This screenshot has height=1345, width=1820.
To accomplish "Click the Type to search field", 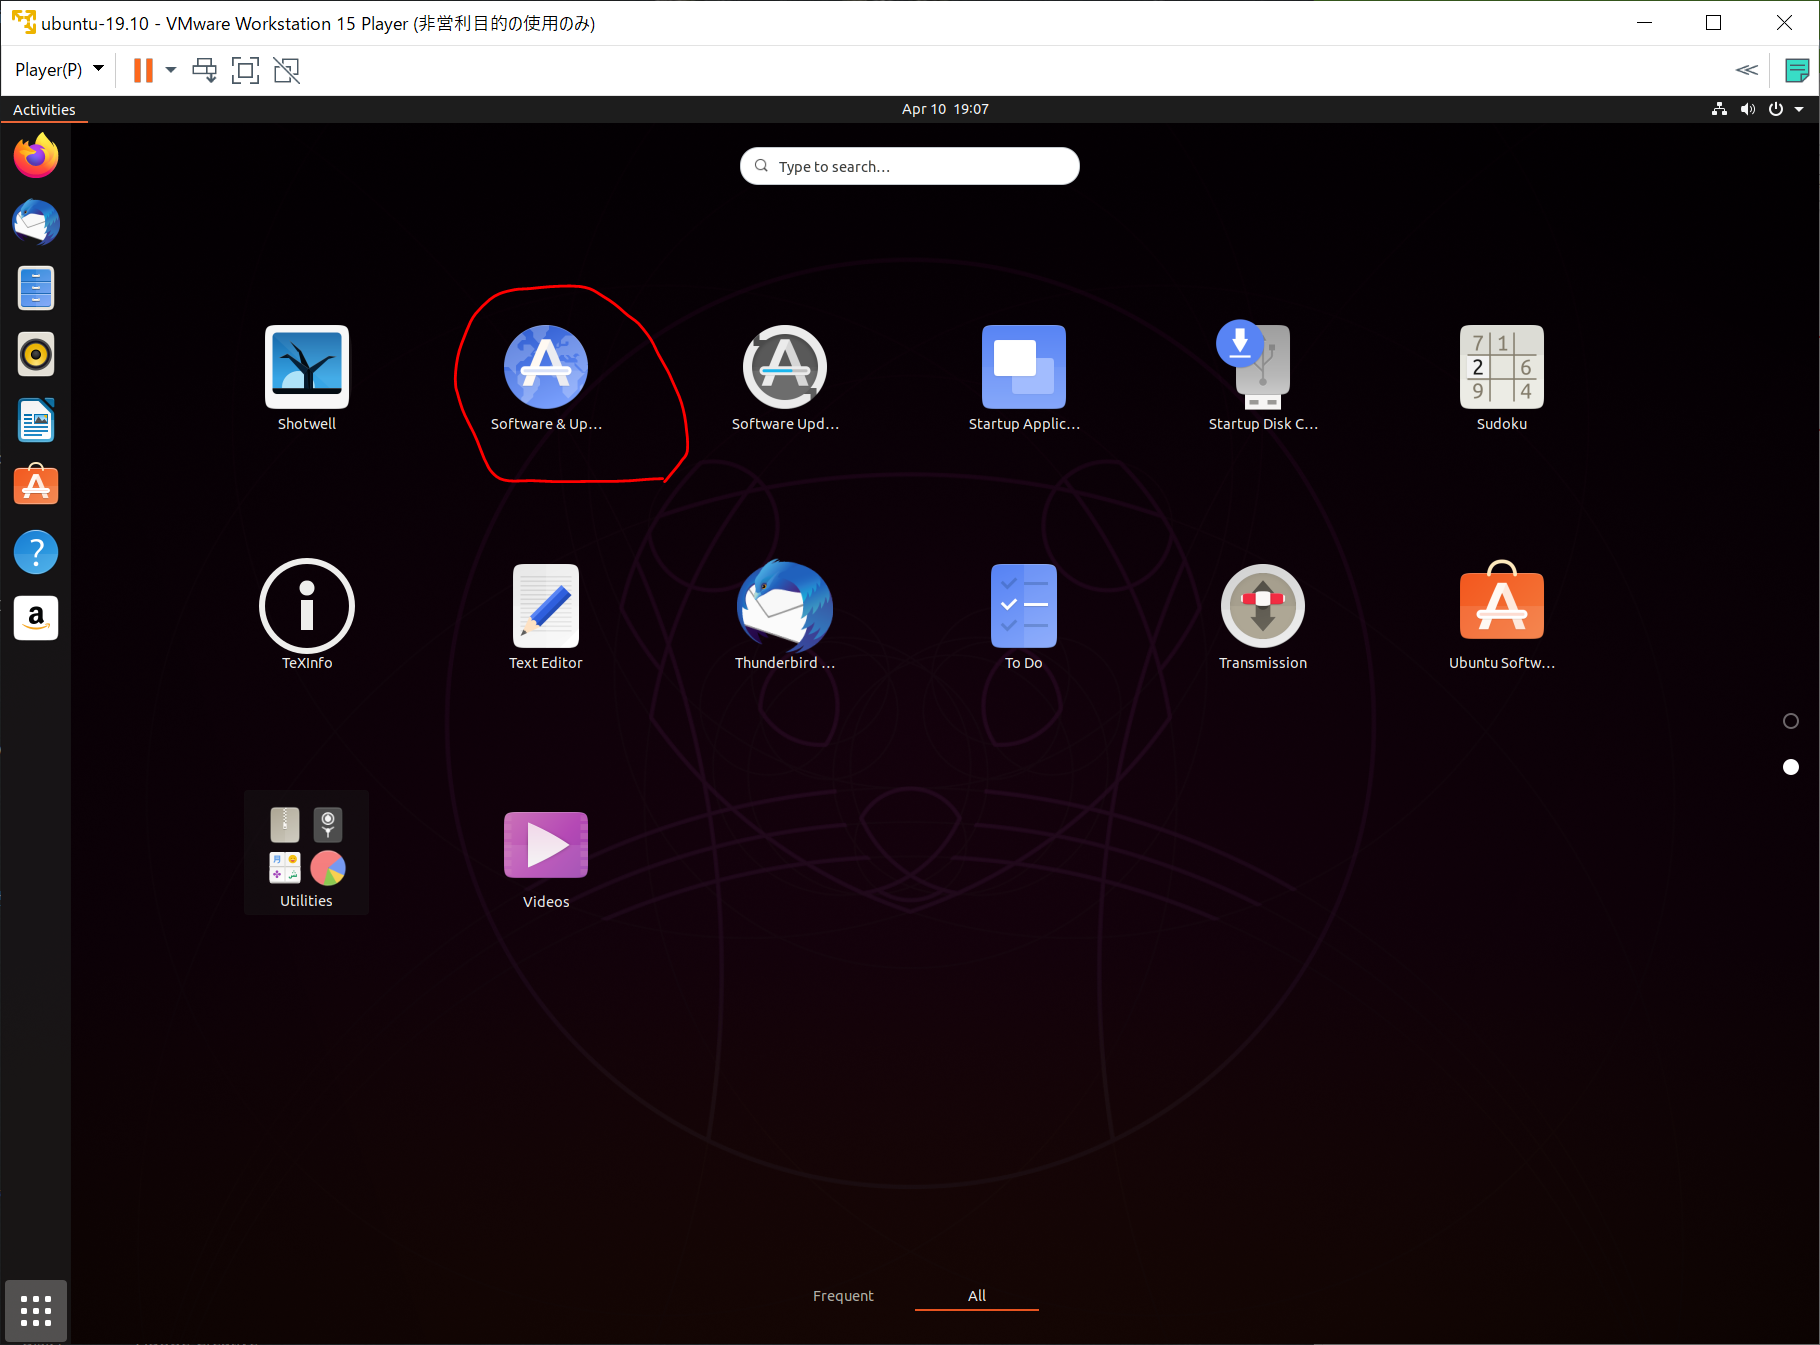I will coord(910,166).
